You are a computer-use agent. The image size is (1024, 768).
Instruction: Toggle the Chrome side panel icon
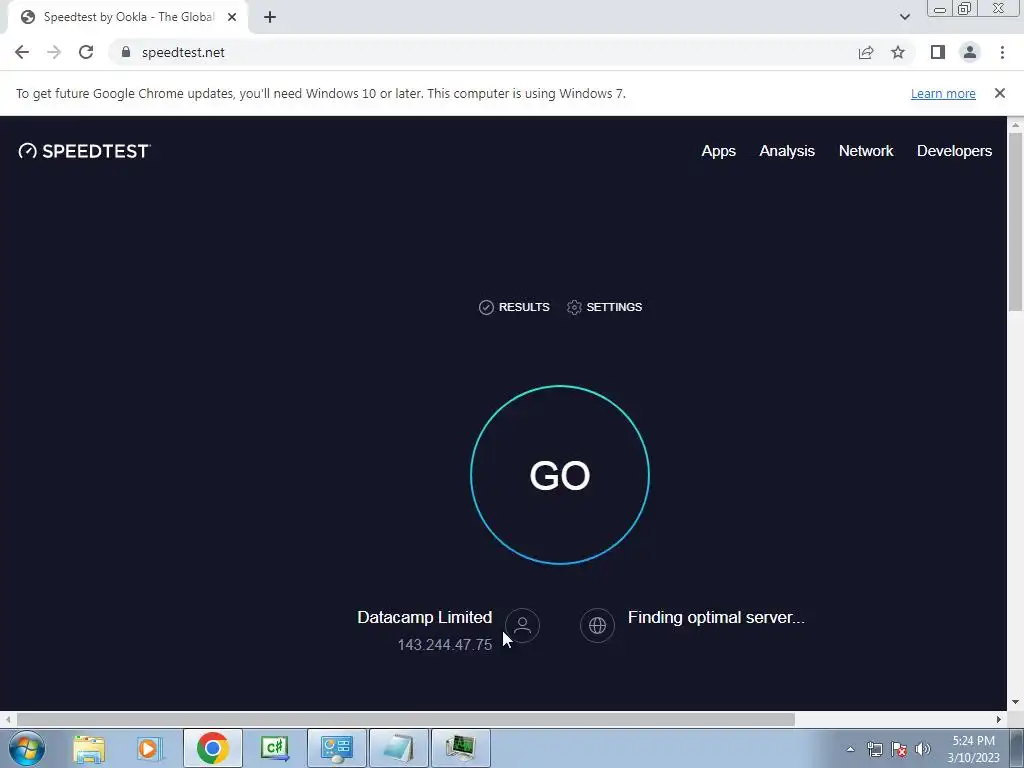pyautogui.click(x=938, y=52)
